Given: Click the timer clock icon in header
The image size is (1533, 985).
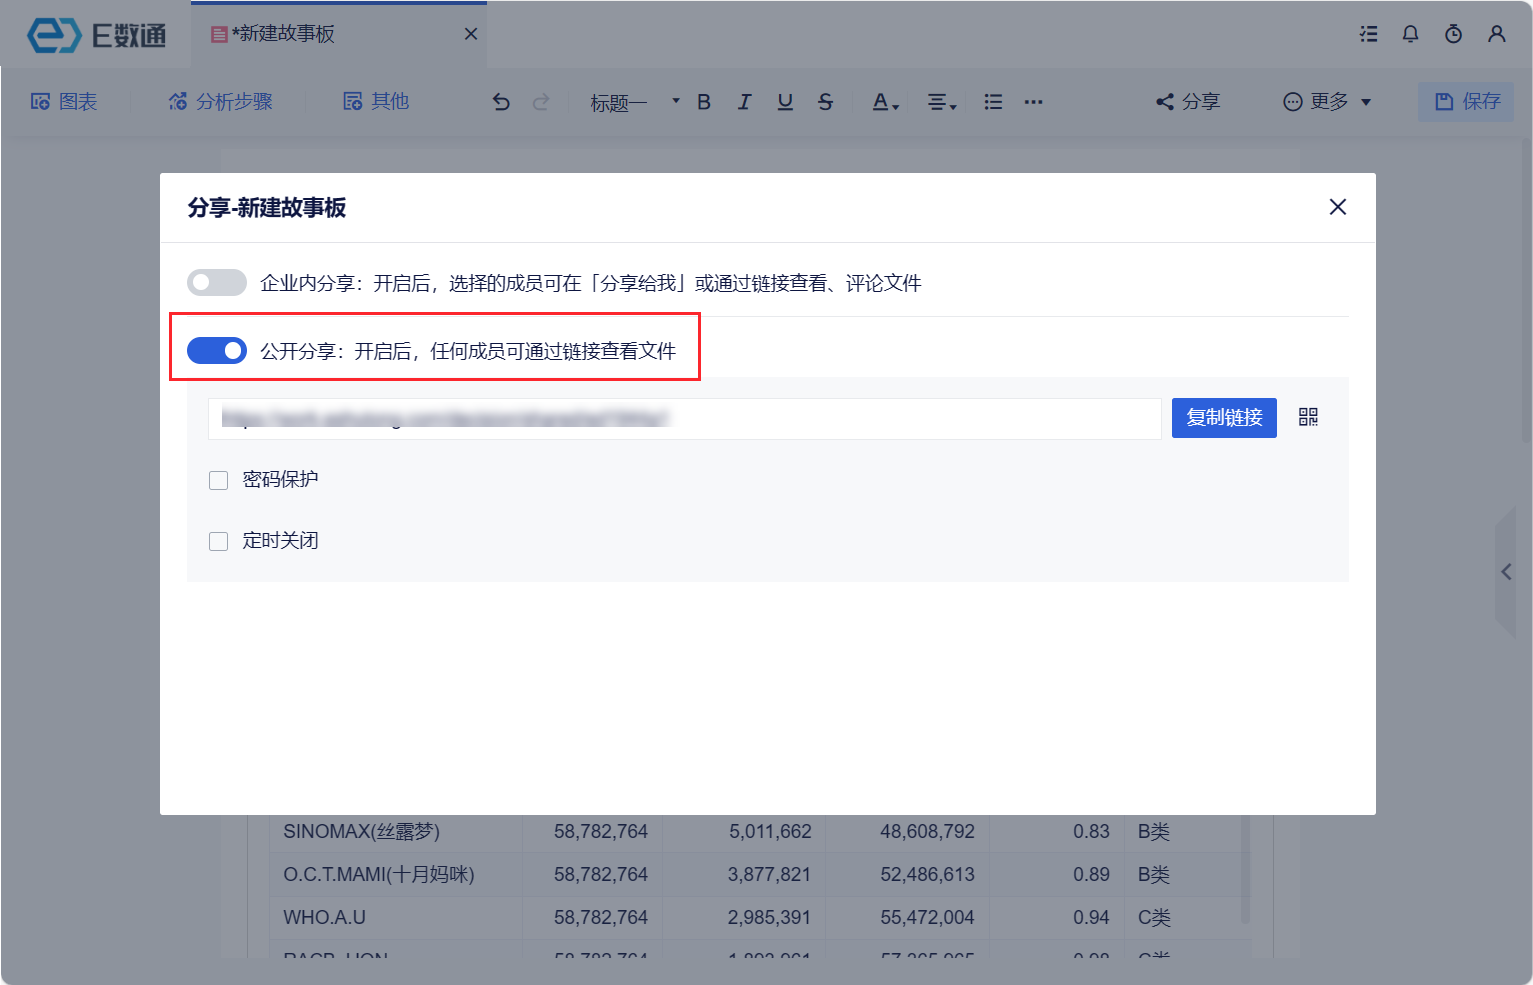Looking at the screenshot, I should [x=1453, y=34].
